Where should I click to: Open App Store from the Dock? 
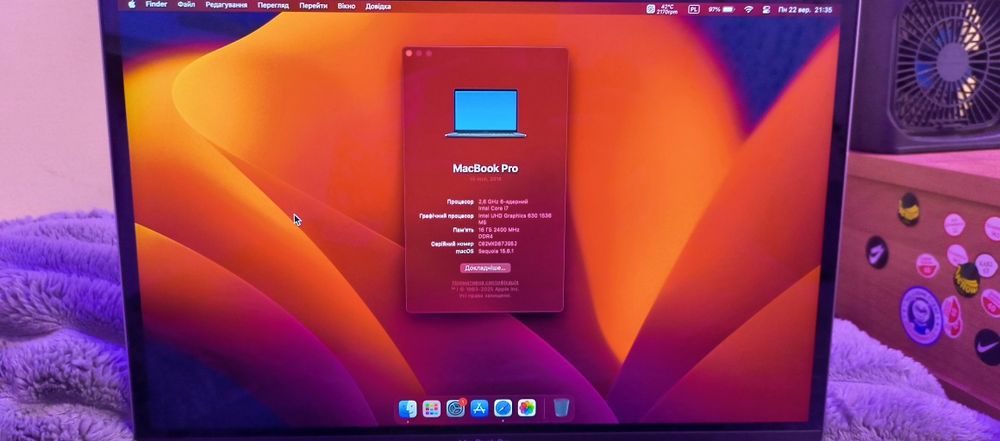click(480, 408)
